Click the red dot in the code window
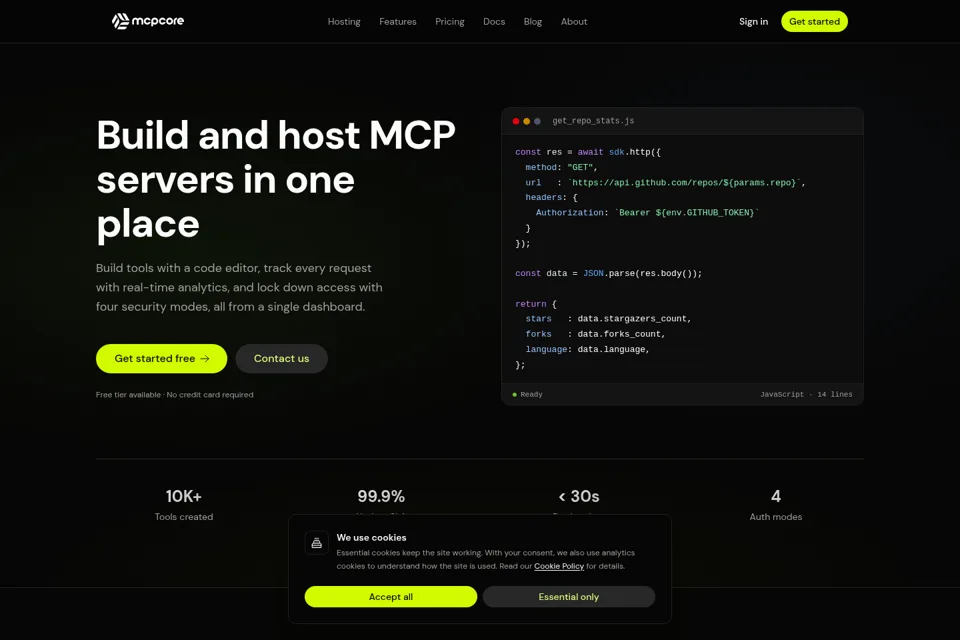The width and height of the screenshot is (960, 640). click(x=516, y=121)
